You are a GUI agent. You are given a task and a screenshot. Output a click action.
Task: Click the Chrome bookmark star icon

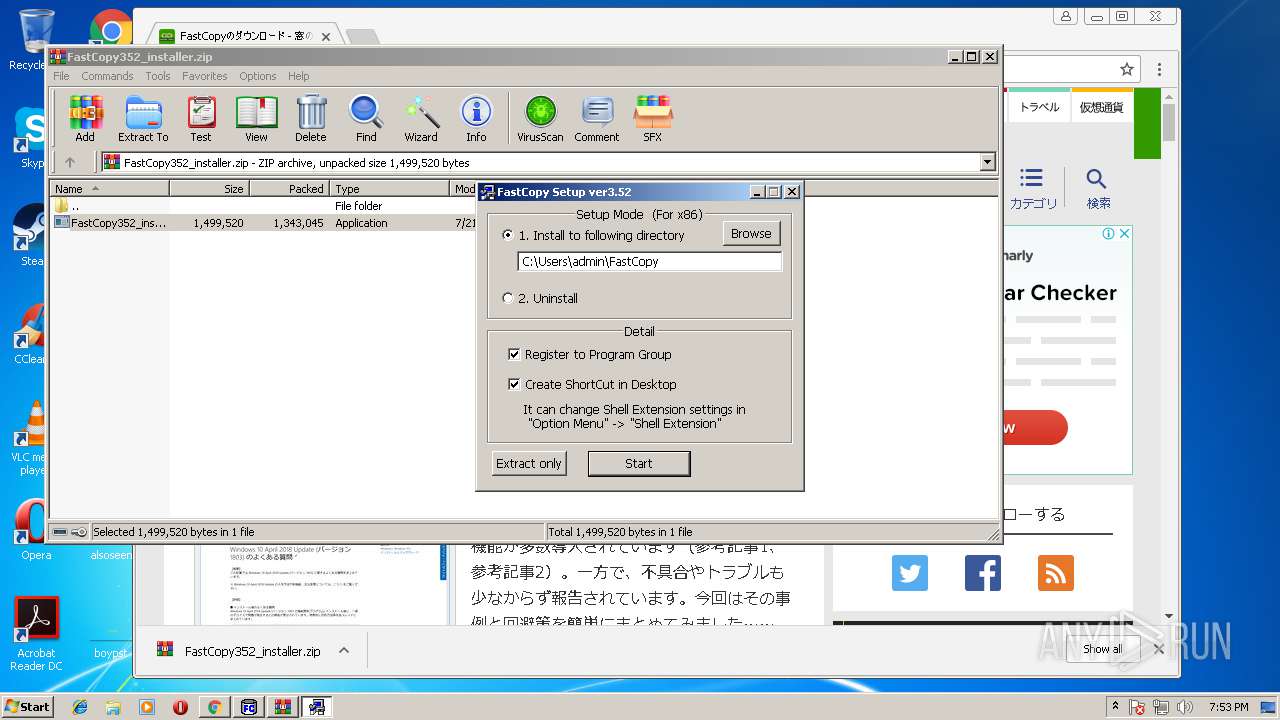(x=1127, y=69)
